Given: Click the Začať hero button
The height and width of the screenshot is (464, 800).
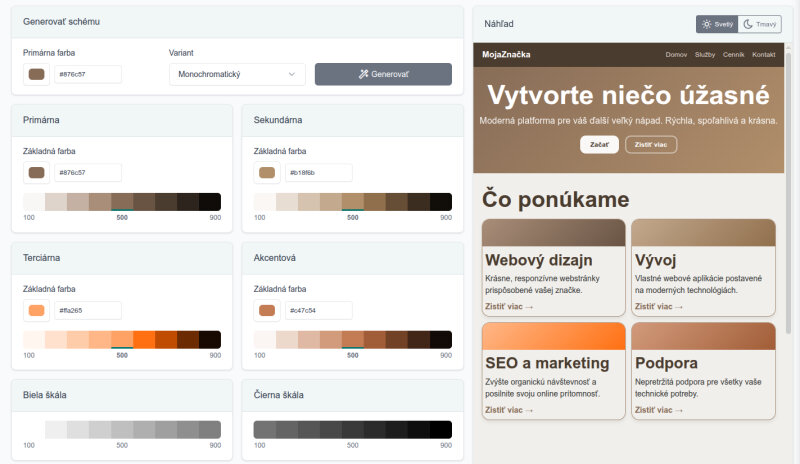Looking at the screenshot, I should click(599, 144).
